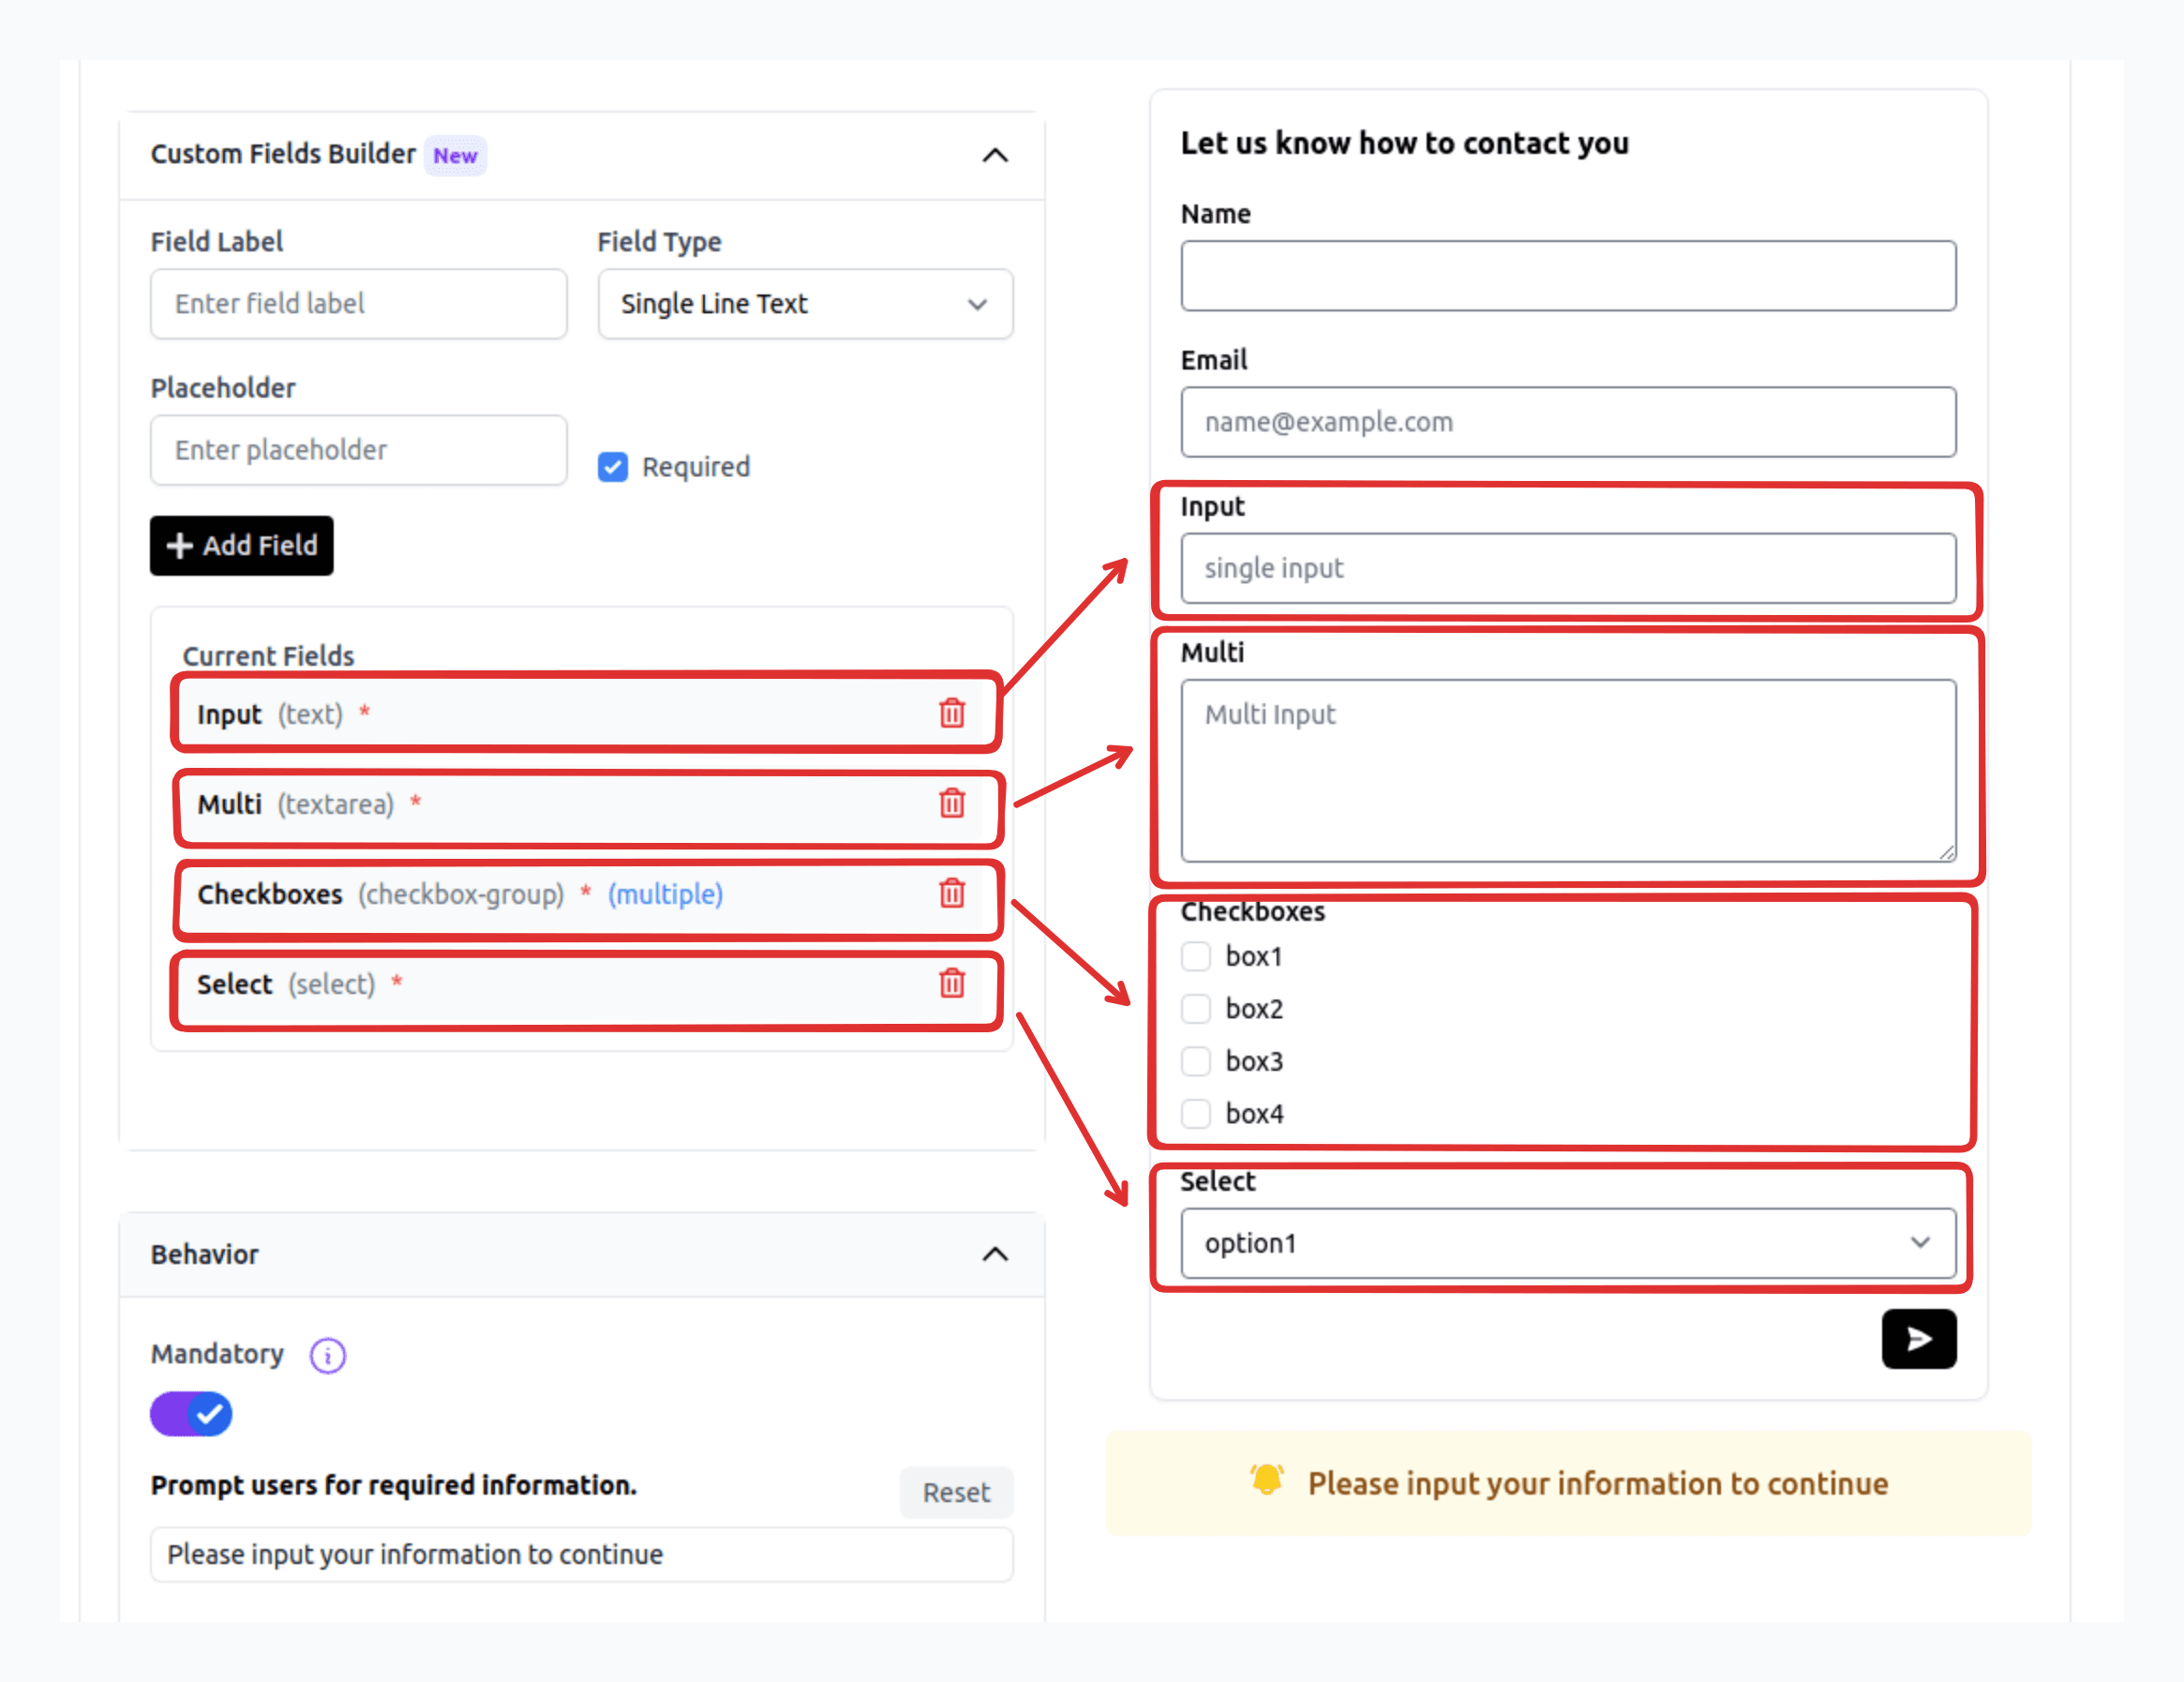Click the send arrow button in preview

pyautogui.click(x=1918, y=1338)
